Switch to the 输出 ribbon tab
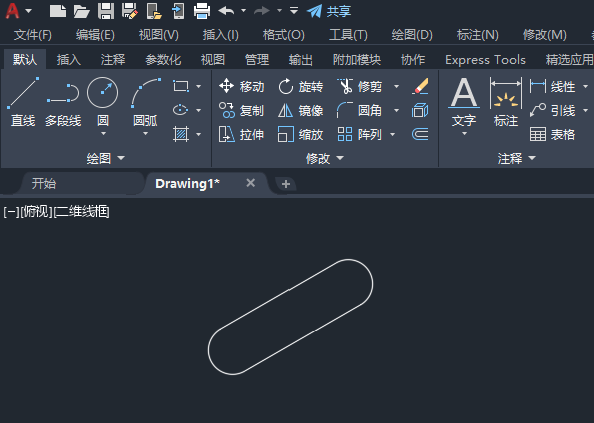This screenshot has width=594, height=423. (301, 59)
